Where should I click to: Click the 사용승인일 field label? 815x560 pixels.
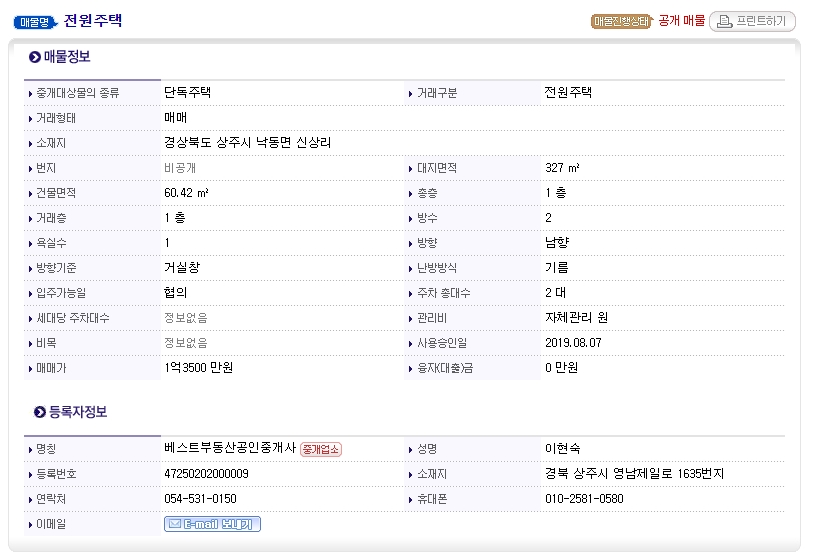[x=442, y=343]
